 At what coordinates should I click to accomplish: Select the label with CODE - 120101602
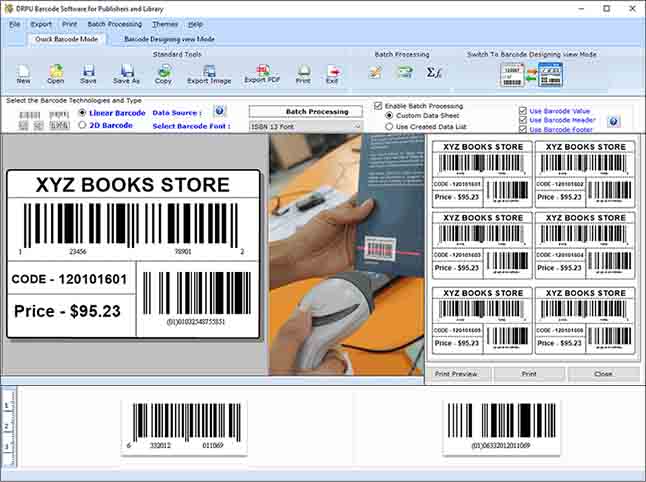[x=585, y=173]
